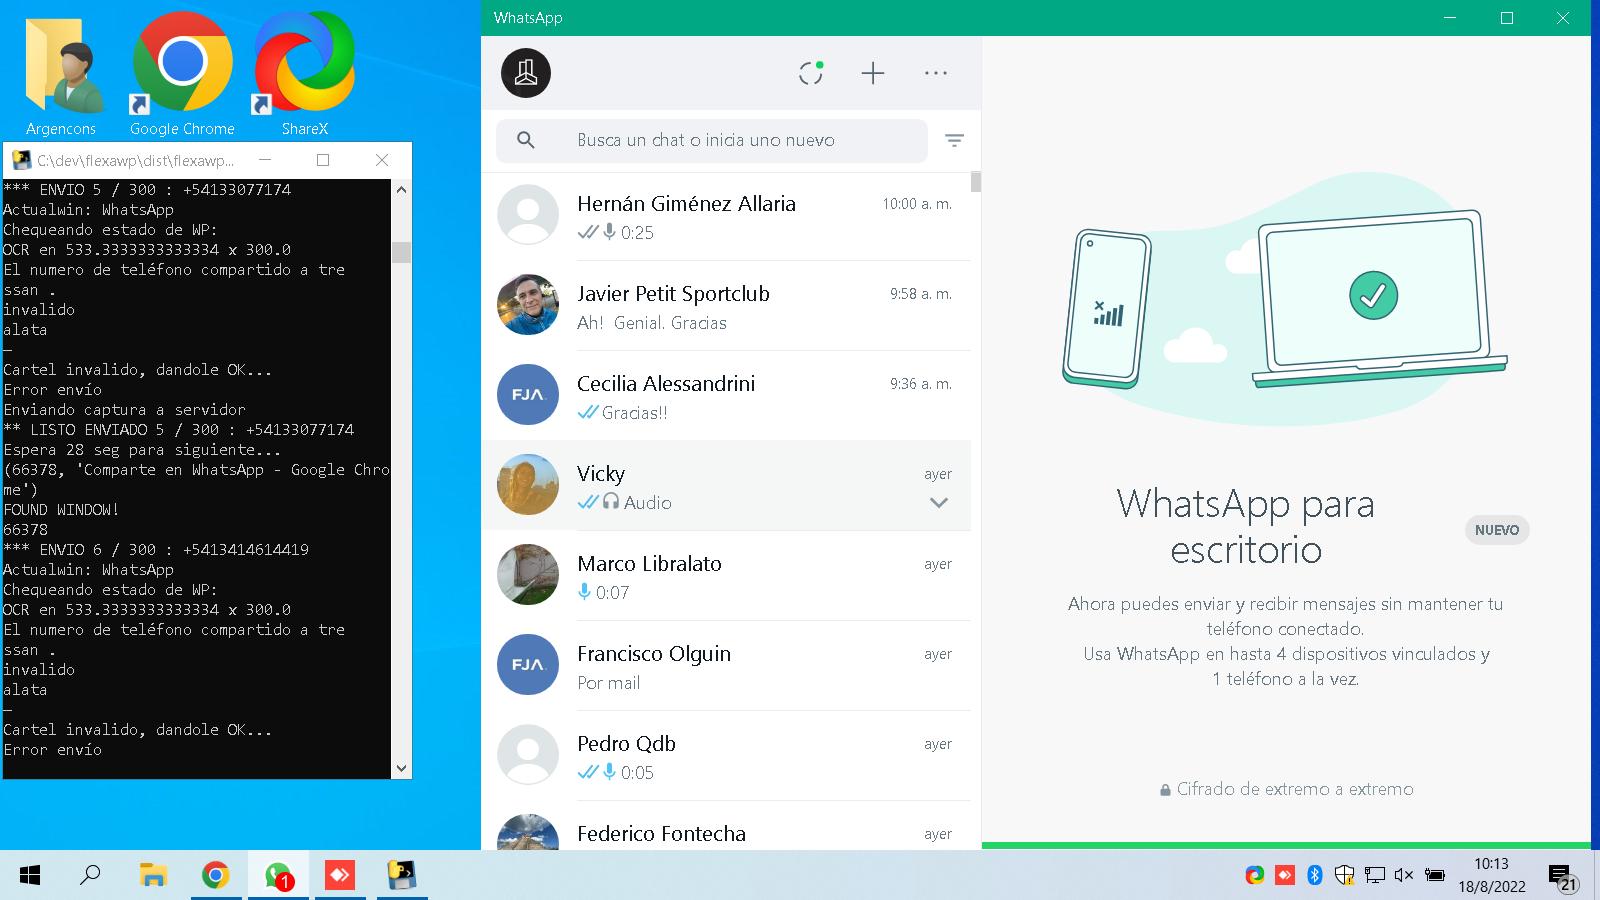1600x900 pixels.
Task: Open Cecilia Alessandrini chat
Action: point(726,396)
